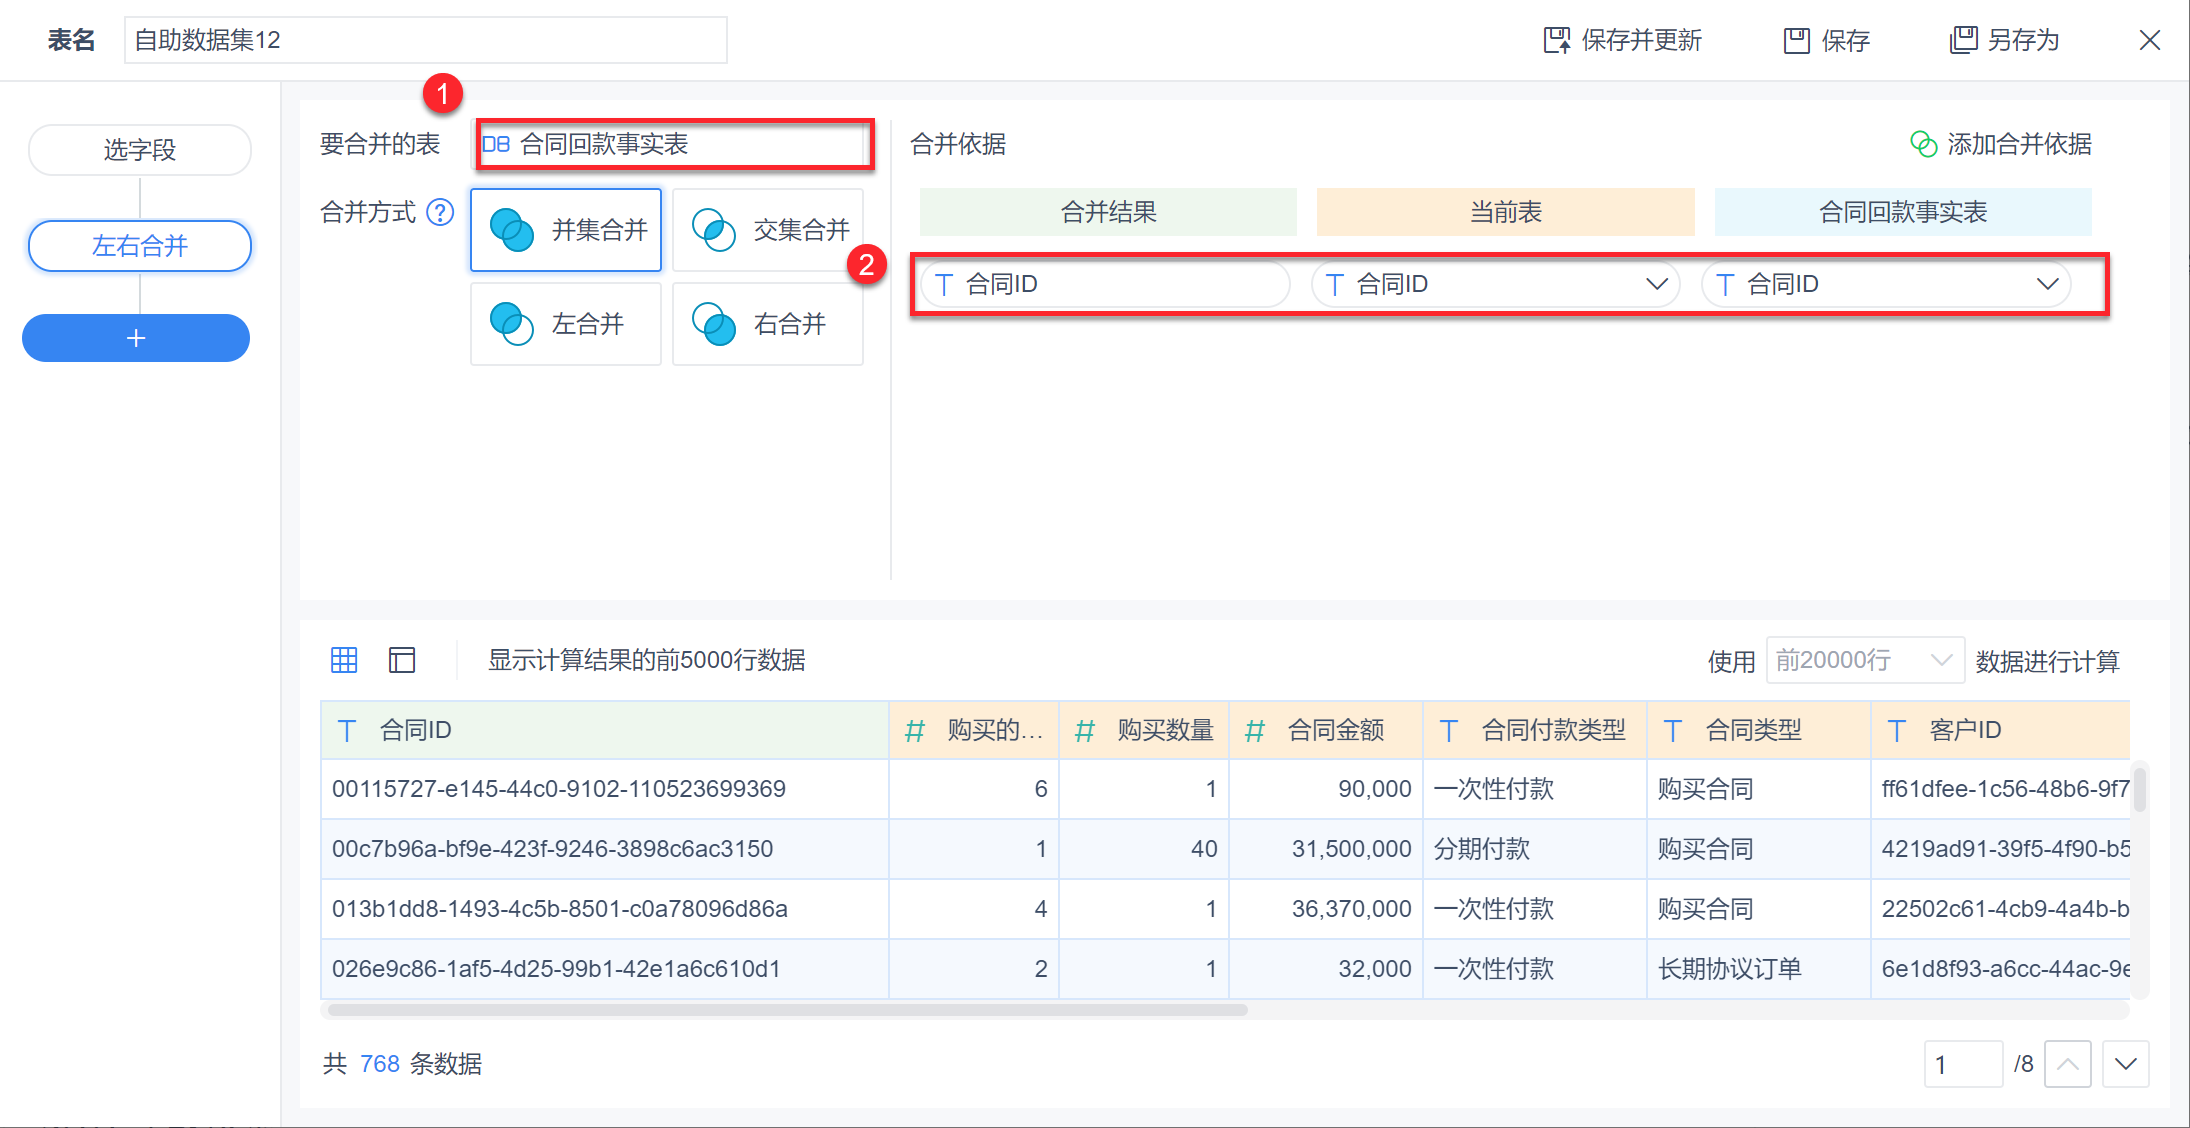This screenshot has width=2190, height=1128.
Task: Select 左合并 merge mode
Action: pyautogui.click(x=566, y=324)
